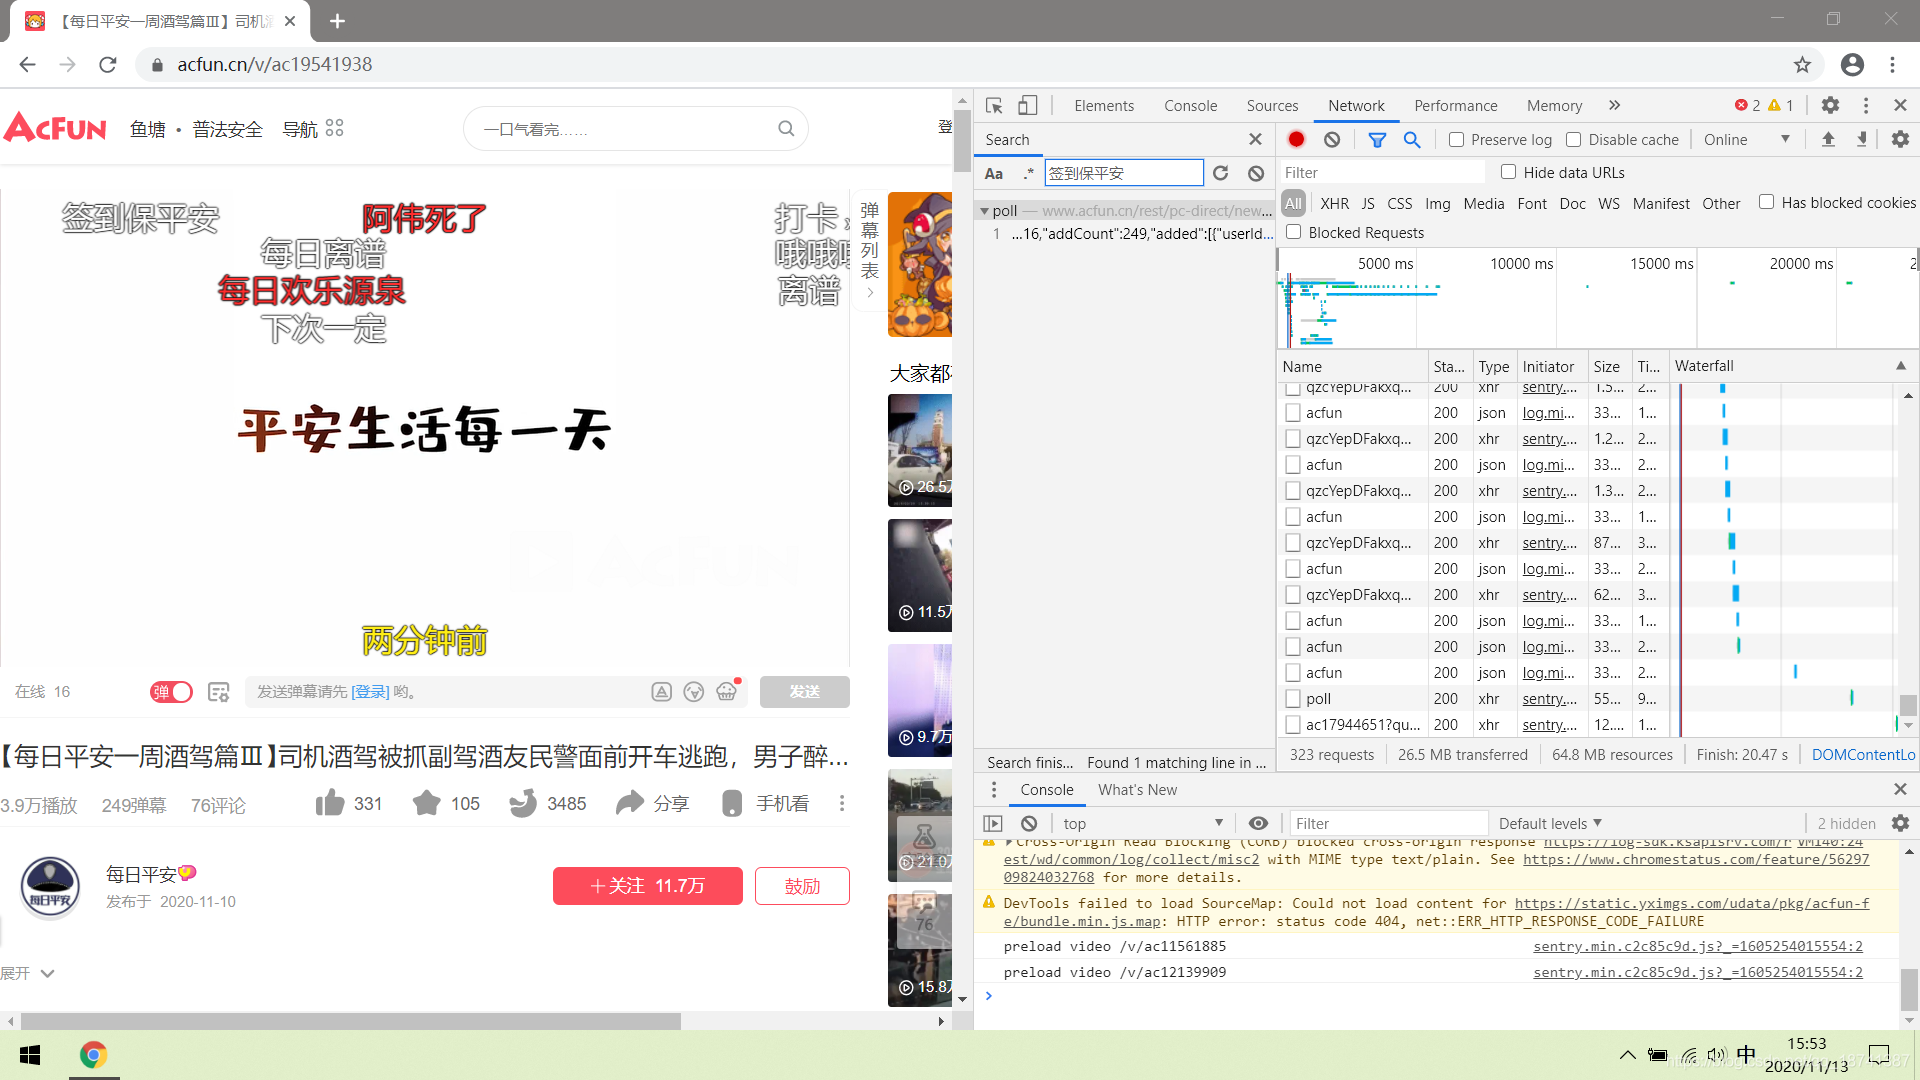The height and width of the screenshot is (1080, 1920).
Task: Switch to the Elements tab
Action: click(1103, 105)
